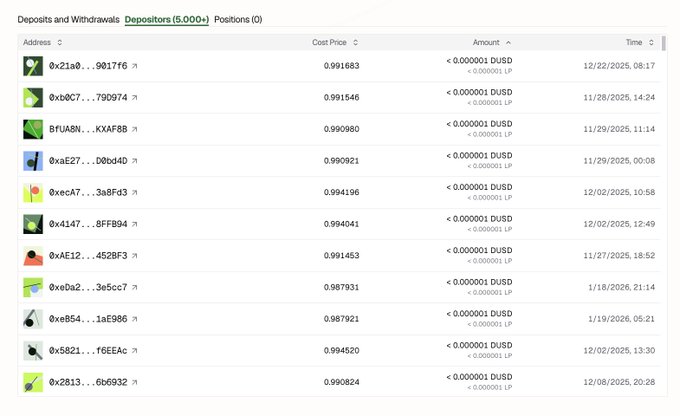The image size is (680, 416).
Task: Click the table's vertical scrollbar thumb
Action: tap(664, 44)
